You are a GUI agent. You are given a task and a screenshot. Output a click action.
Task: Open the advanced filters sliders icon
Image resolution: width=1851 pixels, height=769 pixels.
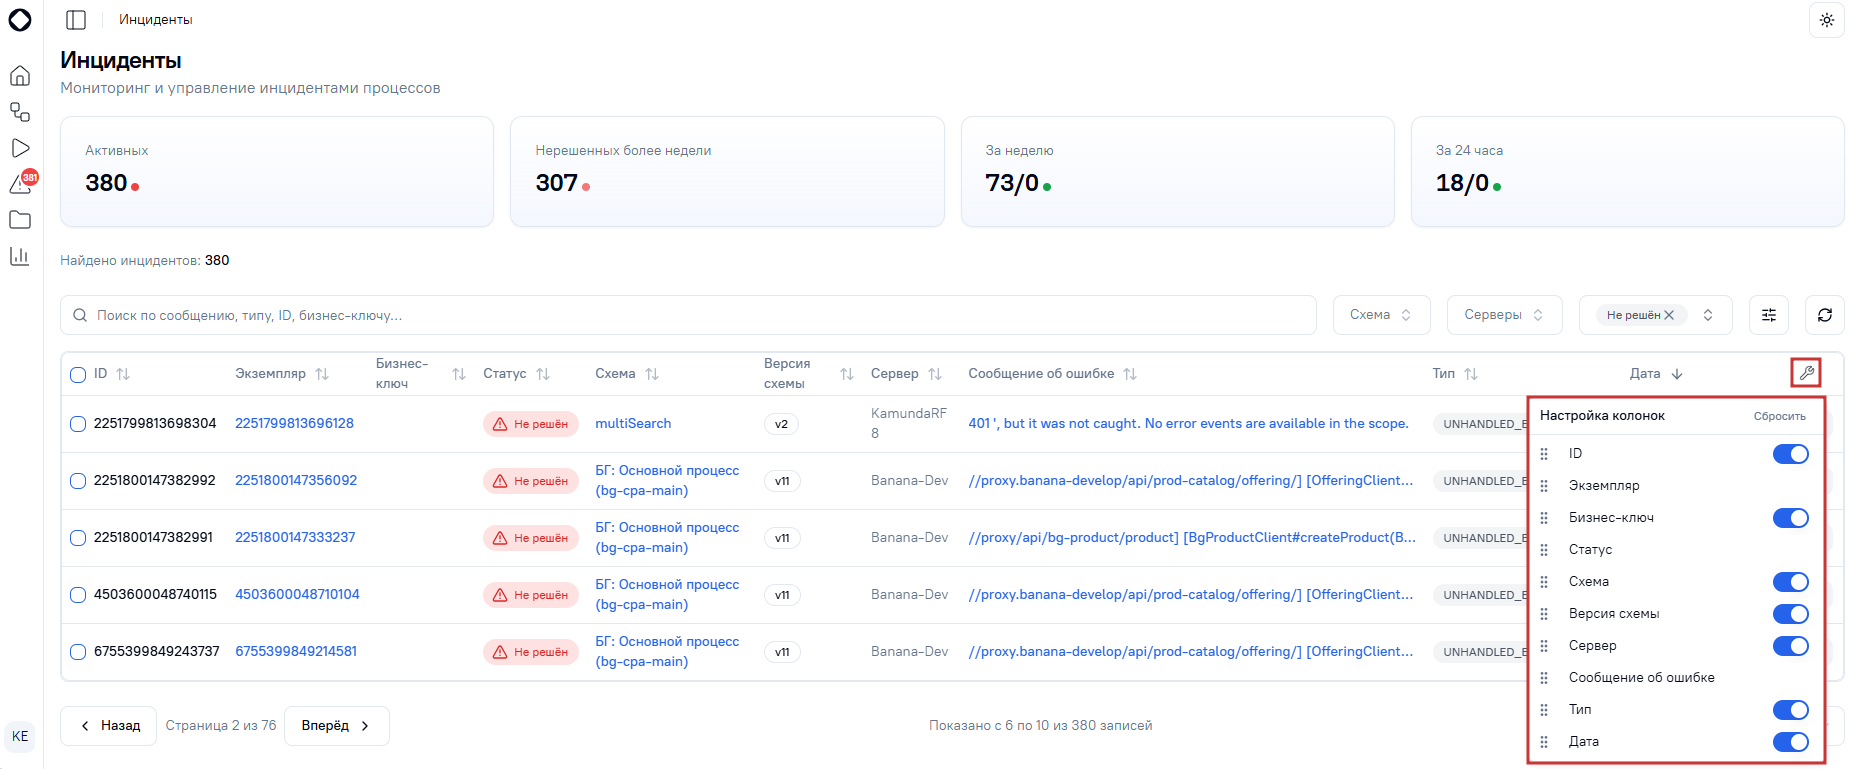[1768, 315]
